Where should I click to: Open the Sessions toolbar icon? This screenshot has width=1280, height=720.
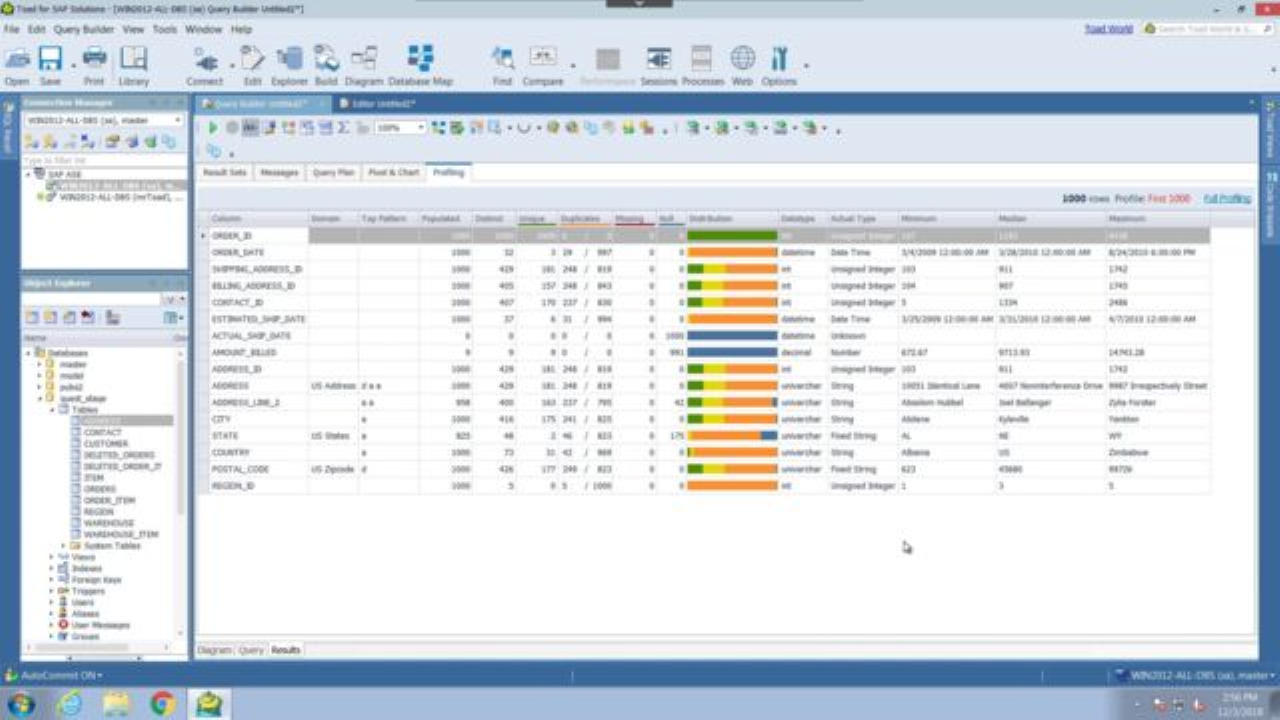coord(658,59)
